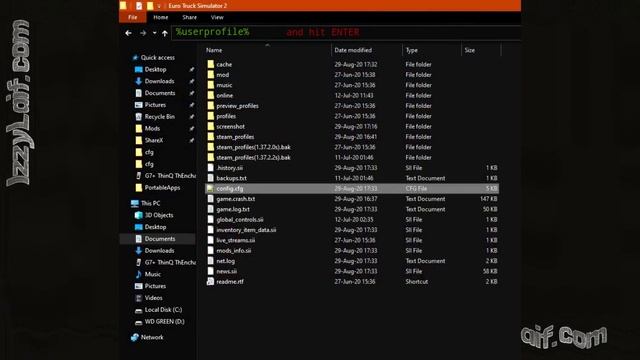Select steam_profiles(1.37.2.2s).bak folder name
This screenshot has height=360, width=640.
tap(253, 158)
